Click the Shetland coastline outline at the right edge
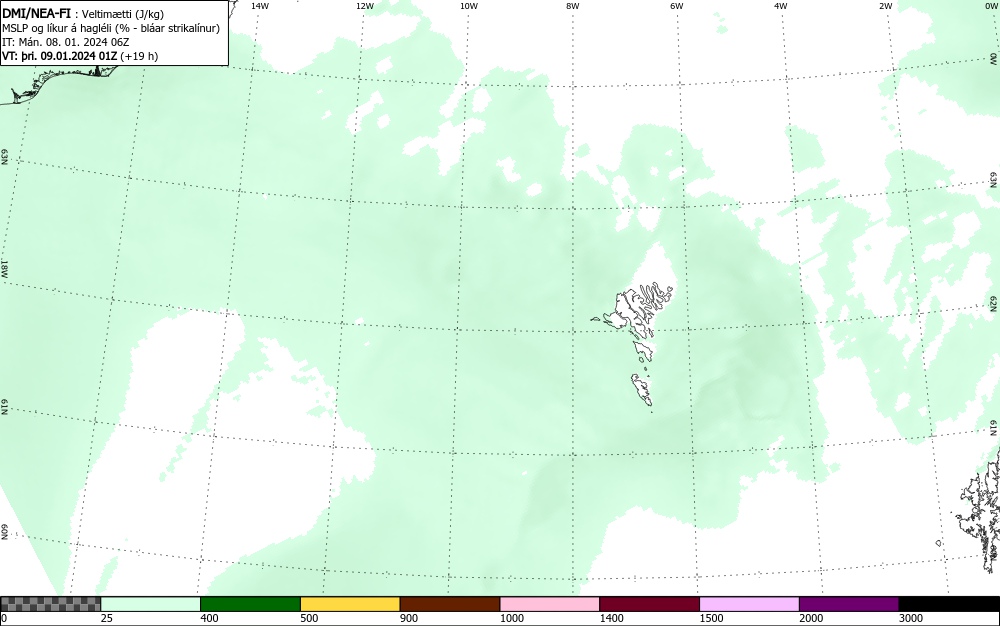Viewport: 1000px width, 626px height. (982, 510)
